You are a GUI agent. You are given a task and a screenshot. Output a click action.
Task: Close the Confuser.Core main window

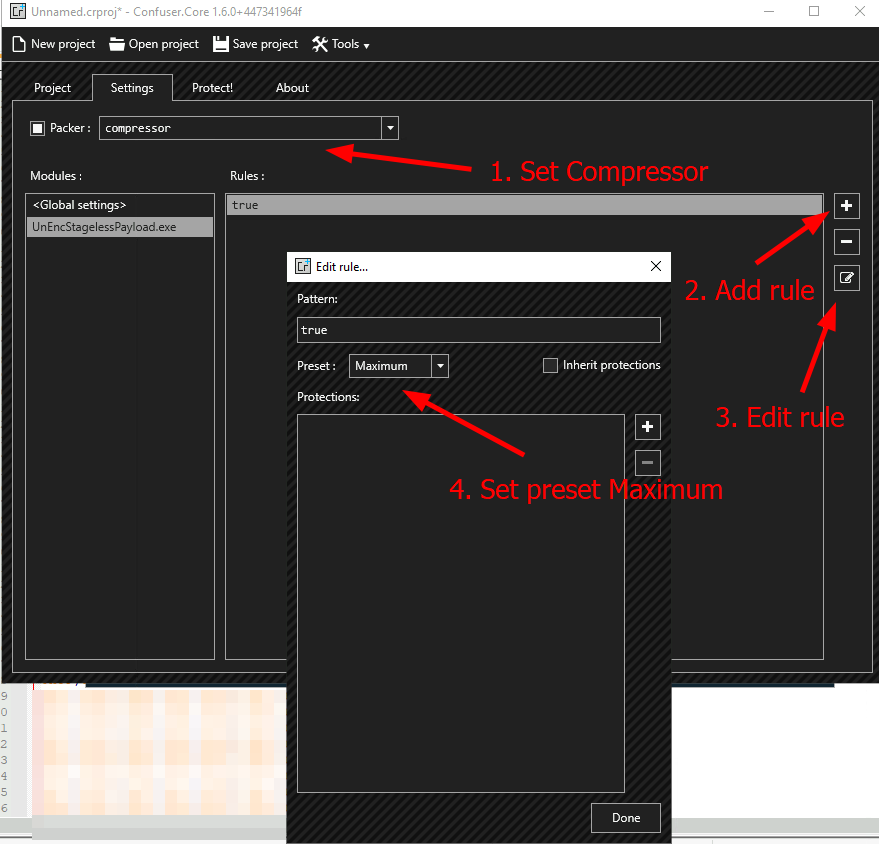(x=859, y=11)
